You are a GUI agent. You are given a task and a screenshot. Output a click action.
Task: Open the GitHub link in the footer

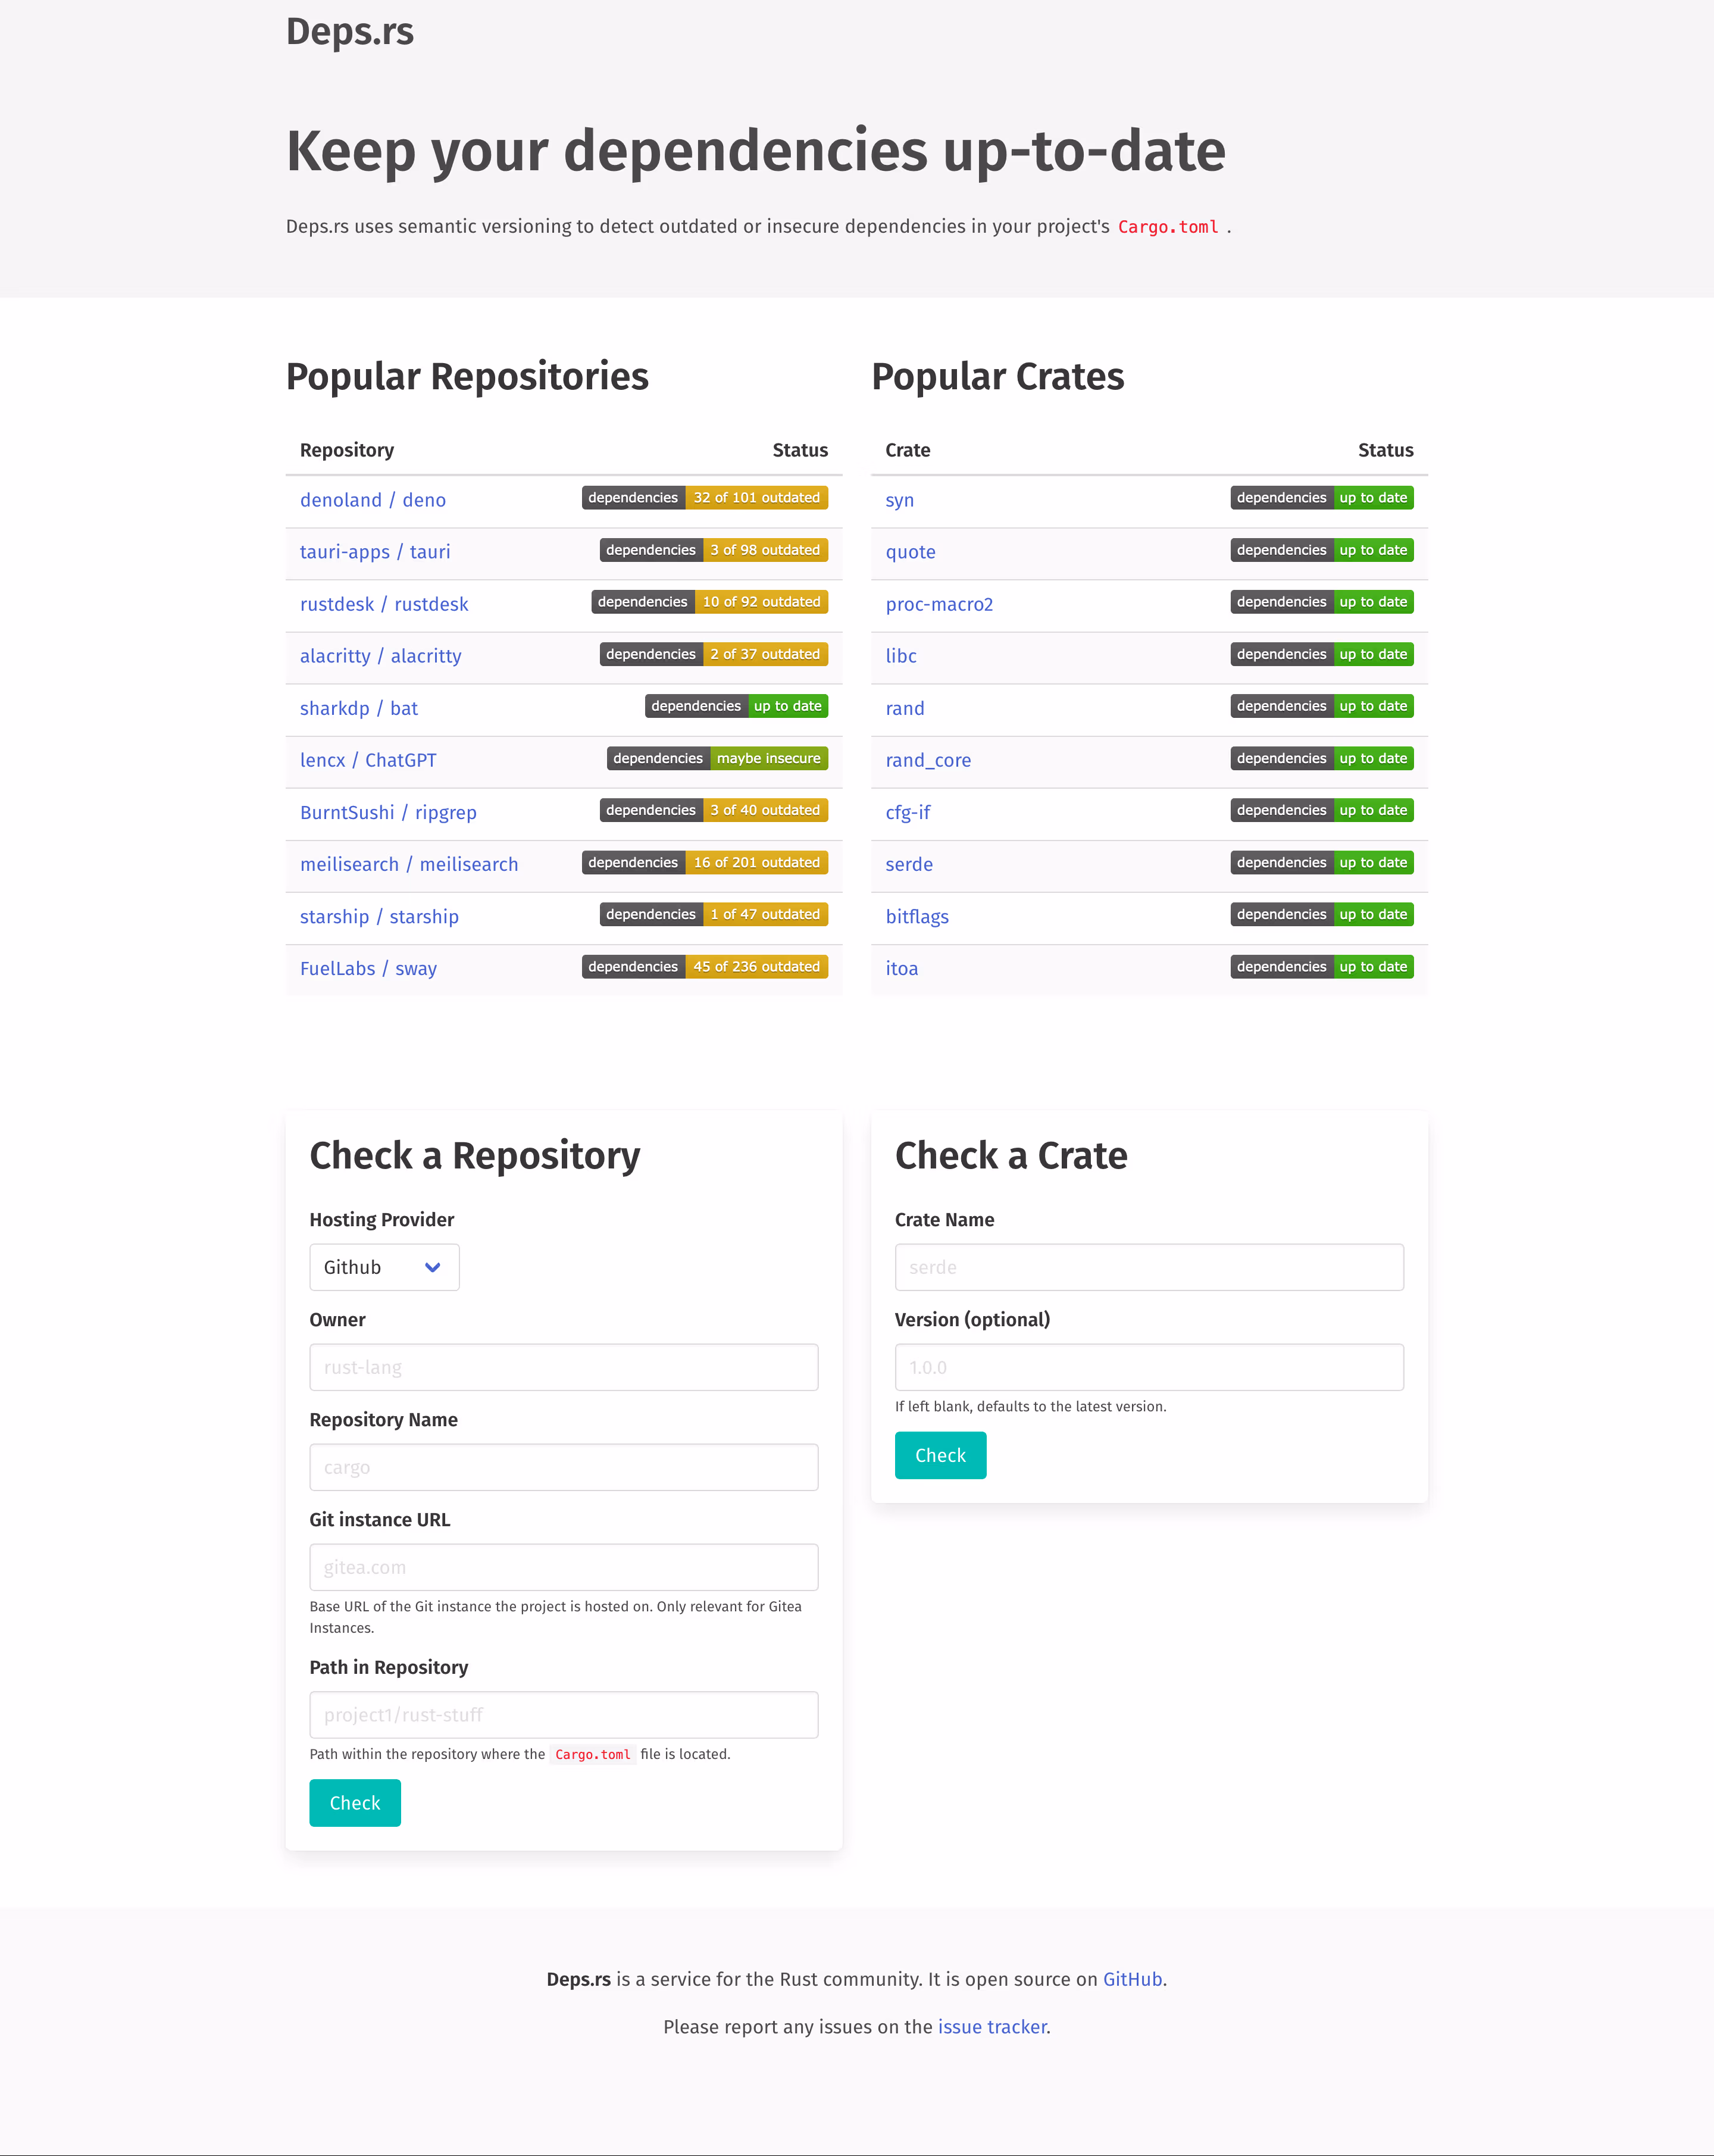(1132, 1979)
